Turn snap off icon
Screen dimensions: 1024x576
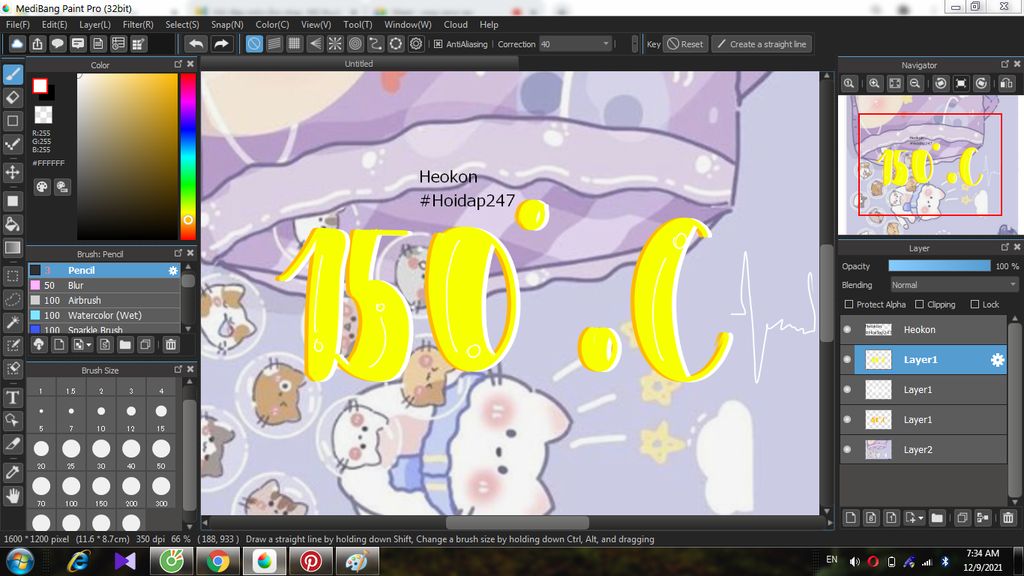click(254, 44)
